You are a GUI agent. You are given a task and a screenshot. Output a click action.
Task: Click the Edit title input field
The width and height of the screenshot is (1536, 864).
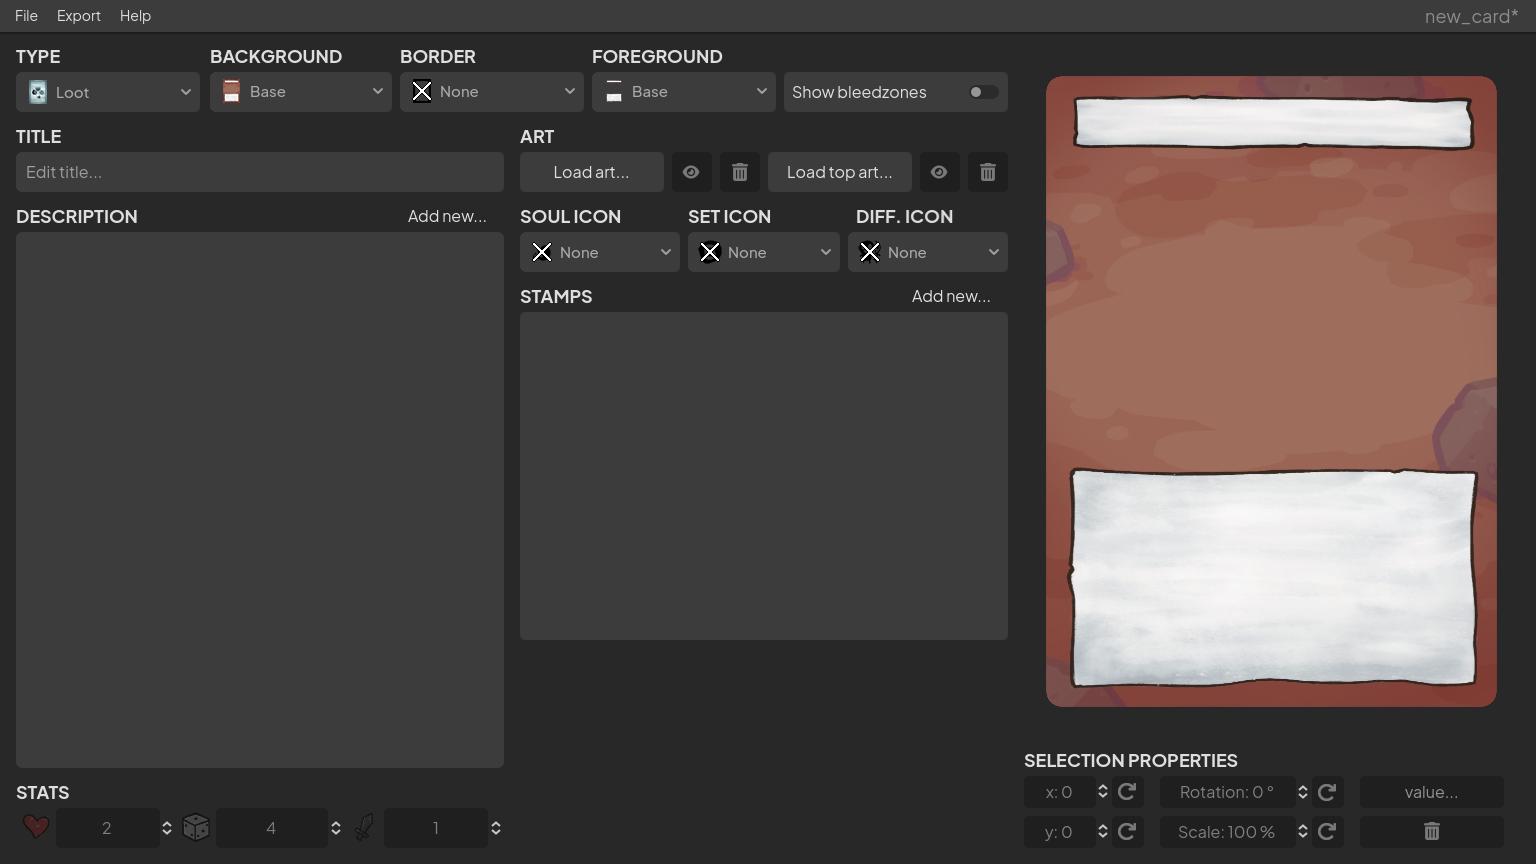point(260,172)
